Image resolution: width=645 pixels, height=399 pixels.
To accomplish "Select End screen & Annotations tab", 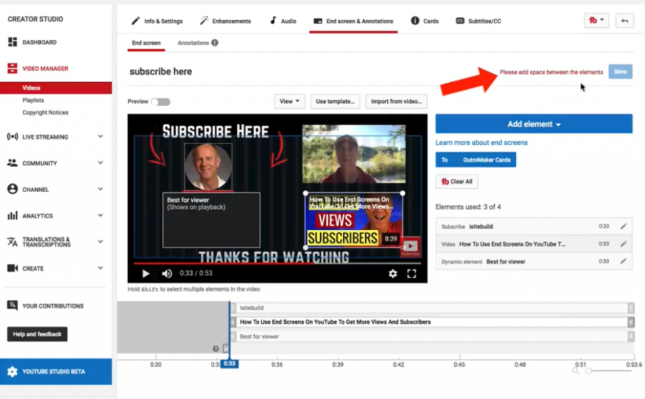I will [353, 21].
